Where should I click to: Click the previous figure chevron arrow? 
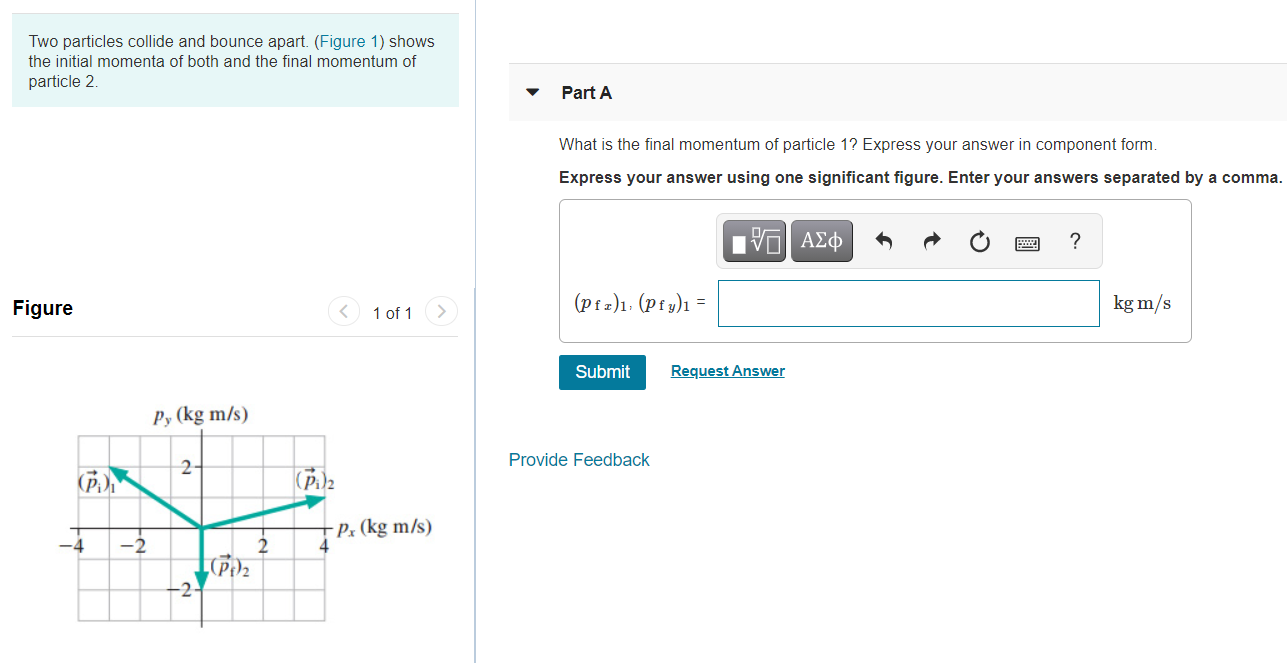click(x=343, y=311)
